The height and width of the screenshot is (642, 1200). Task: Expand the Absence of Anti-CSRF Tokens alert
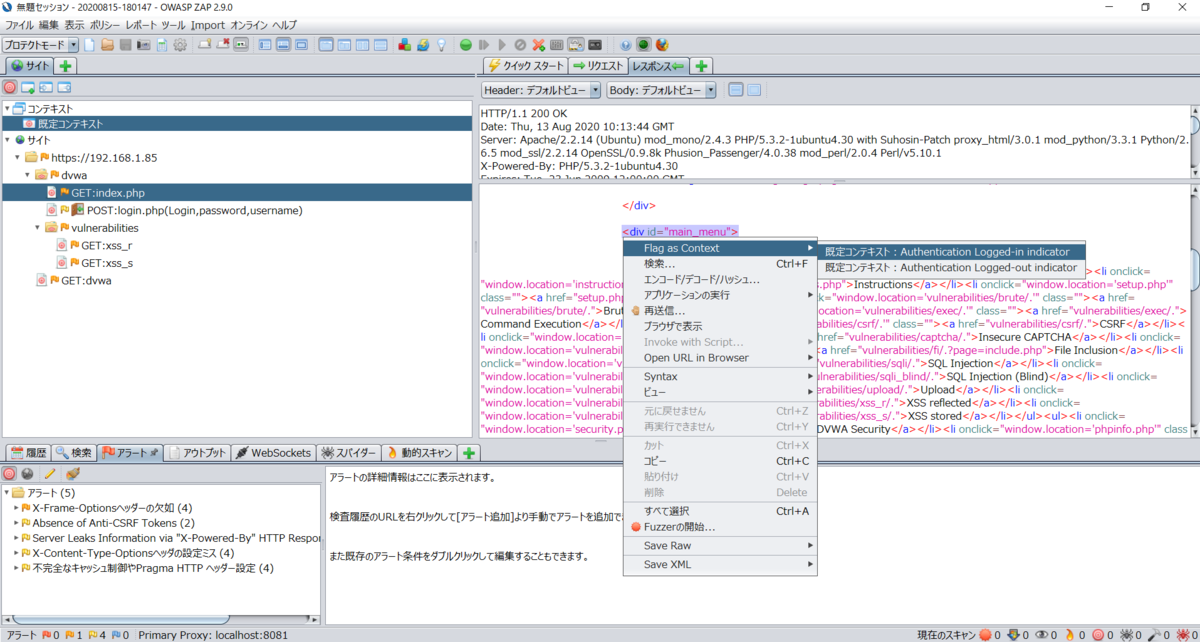coord(17,523)
